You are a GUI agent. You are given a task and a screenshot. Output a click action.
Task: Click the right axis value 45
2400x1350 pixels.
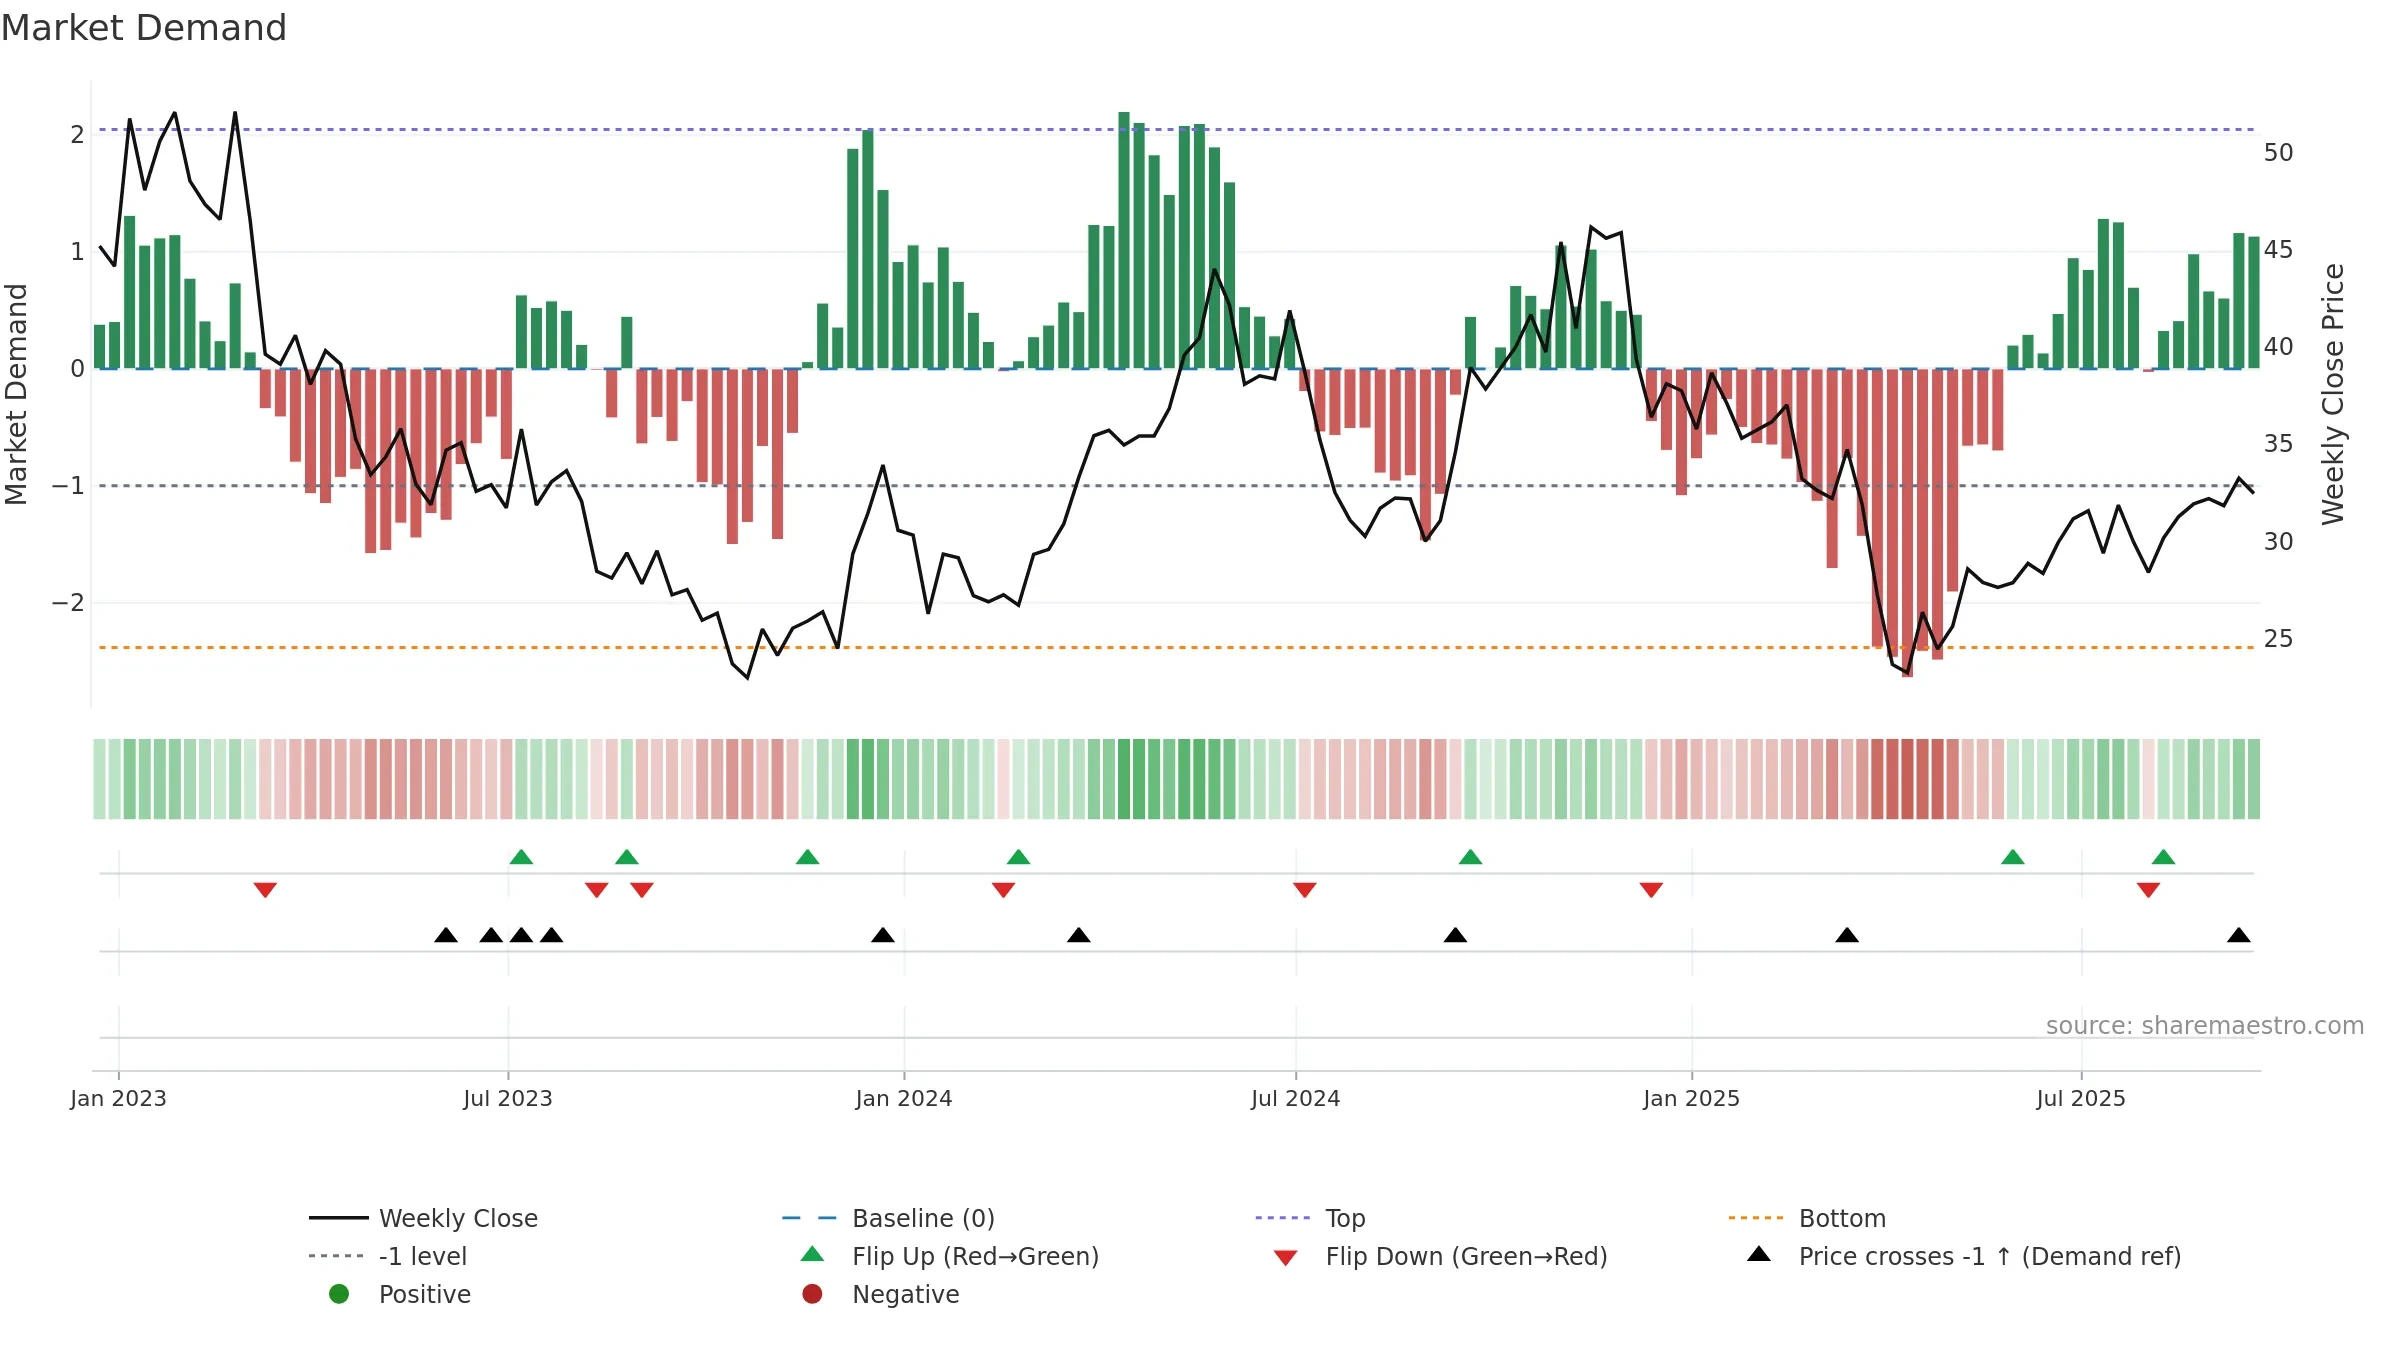click(x=2279, y=250)
